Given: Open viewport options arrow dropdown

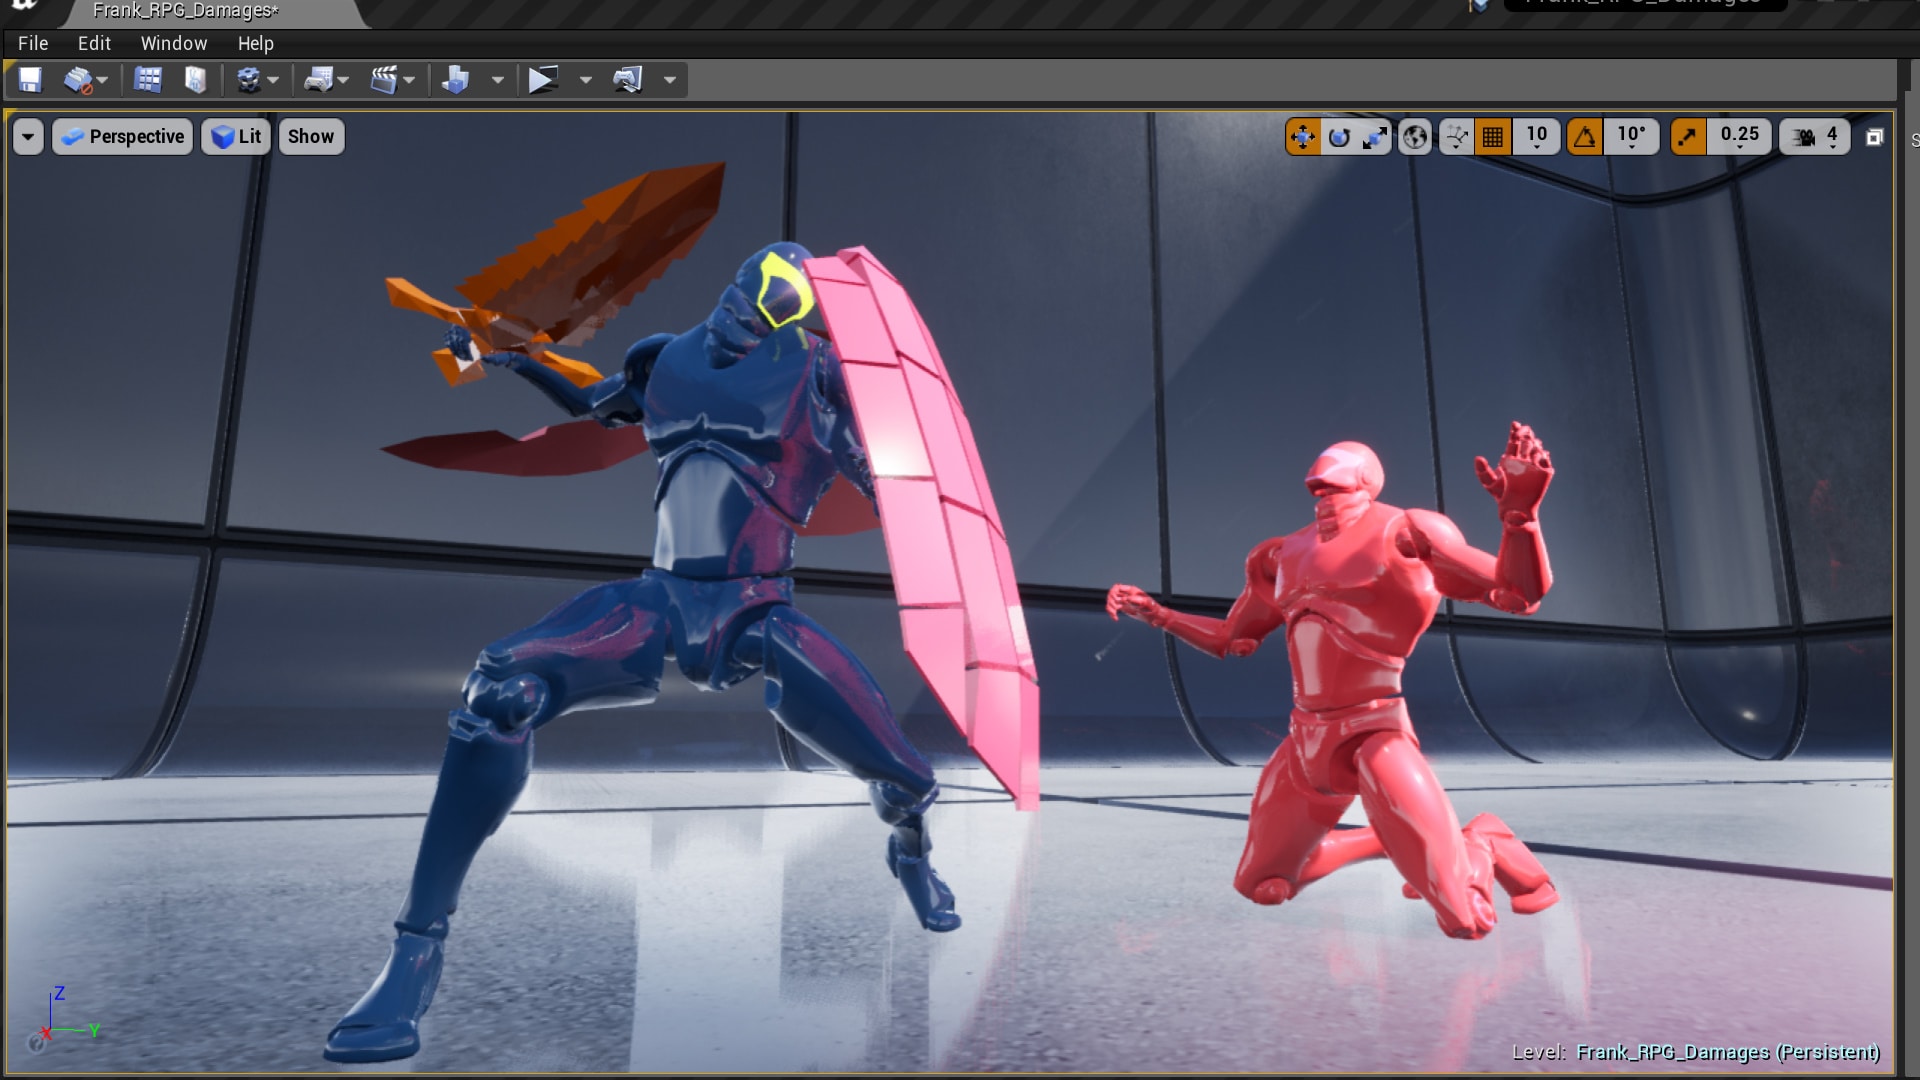Looking at the screenshot, I should point(28,137).
